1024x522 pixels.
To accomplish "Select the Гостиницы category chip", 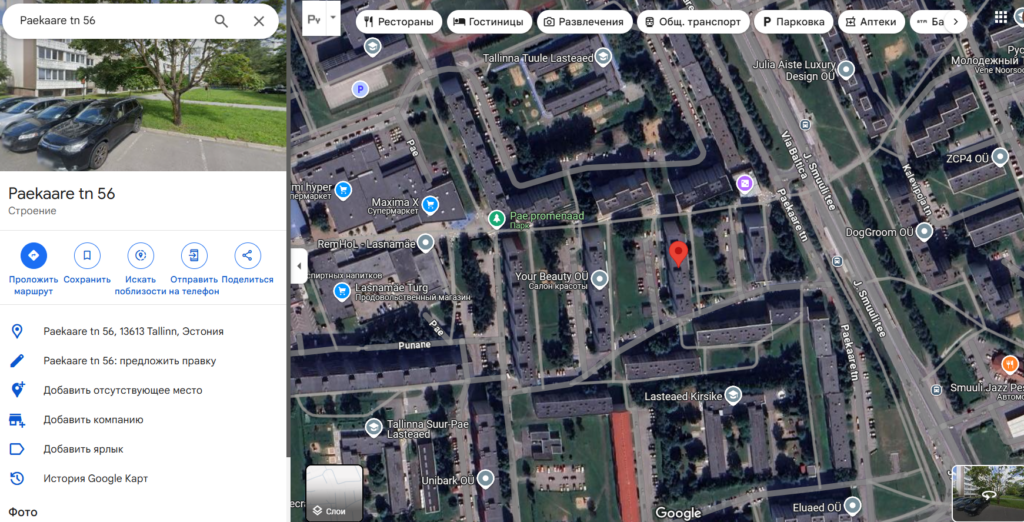I will [x=488, y=22].
